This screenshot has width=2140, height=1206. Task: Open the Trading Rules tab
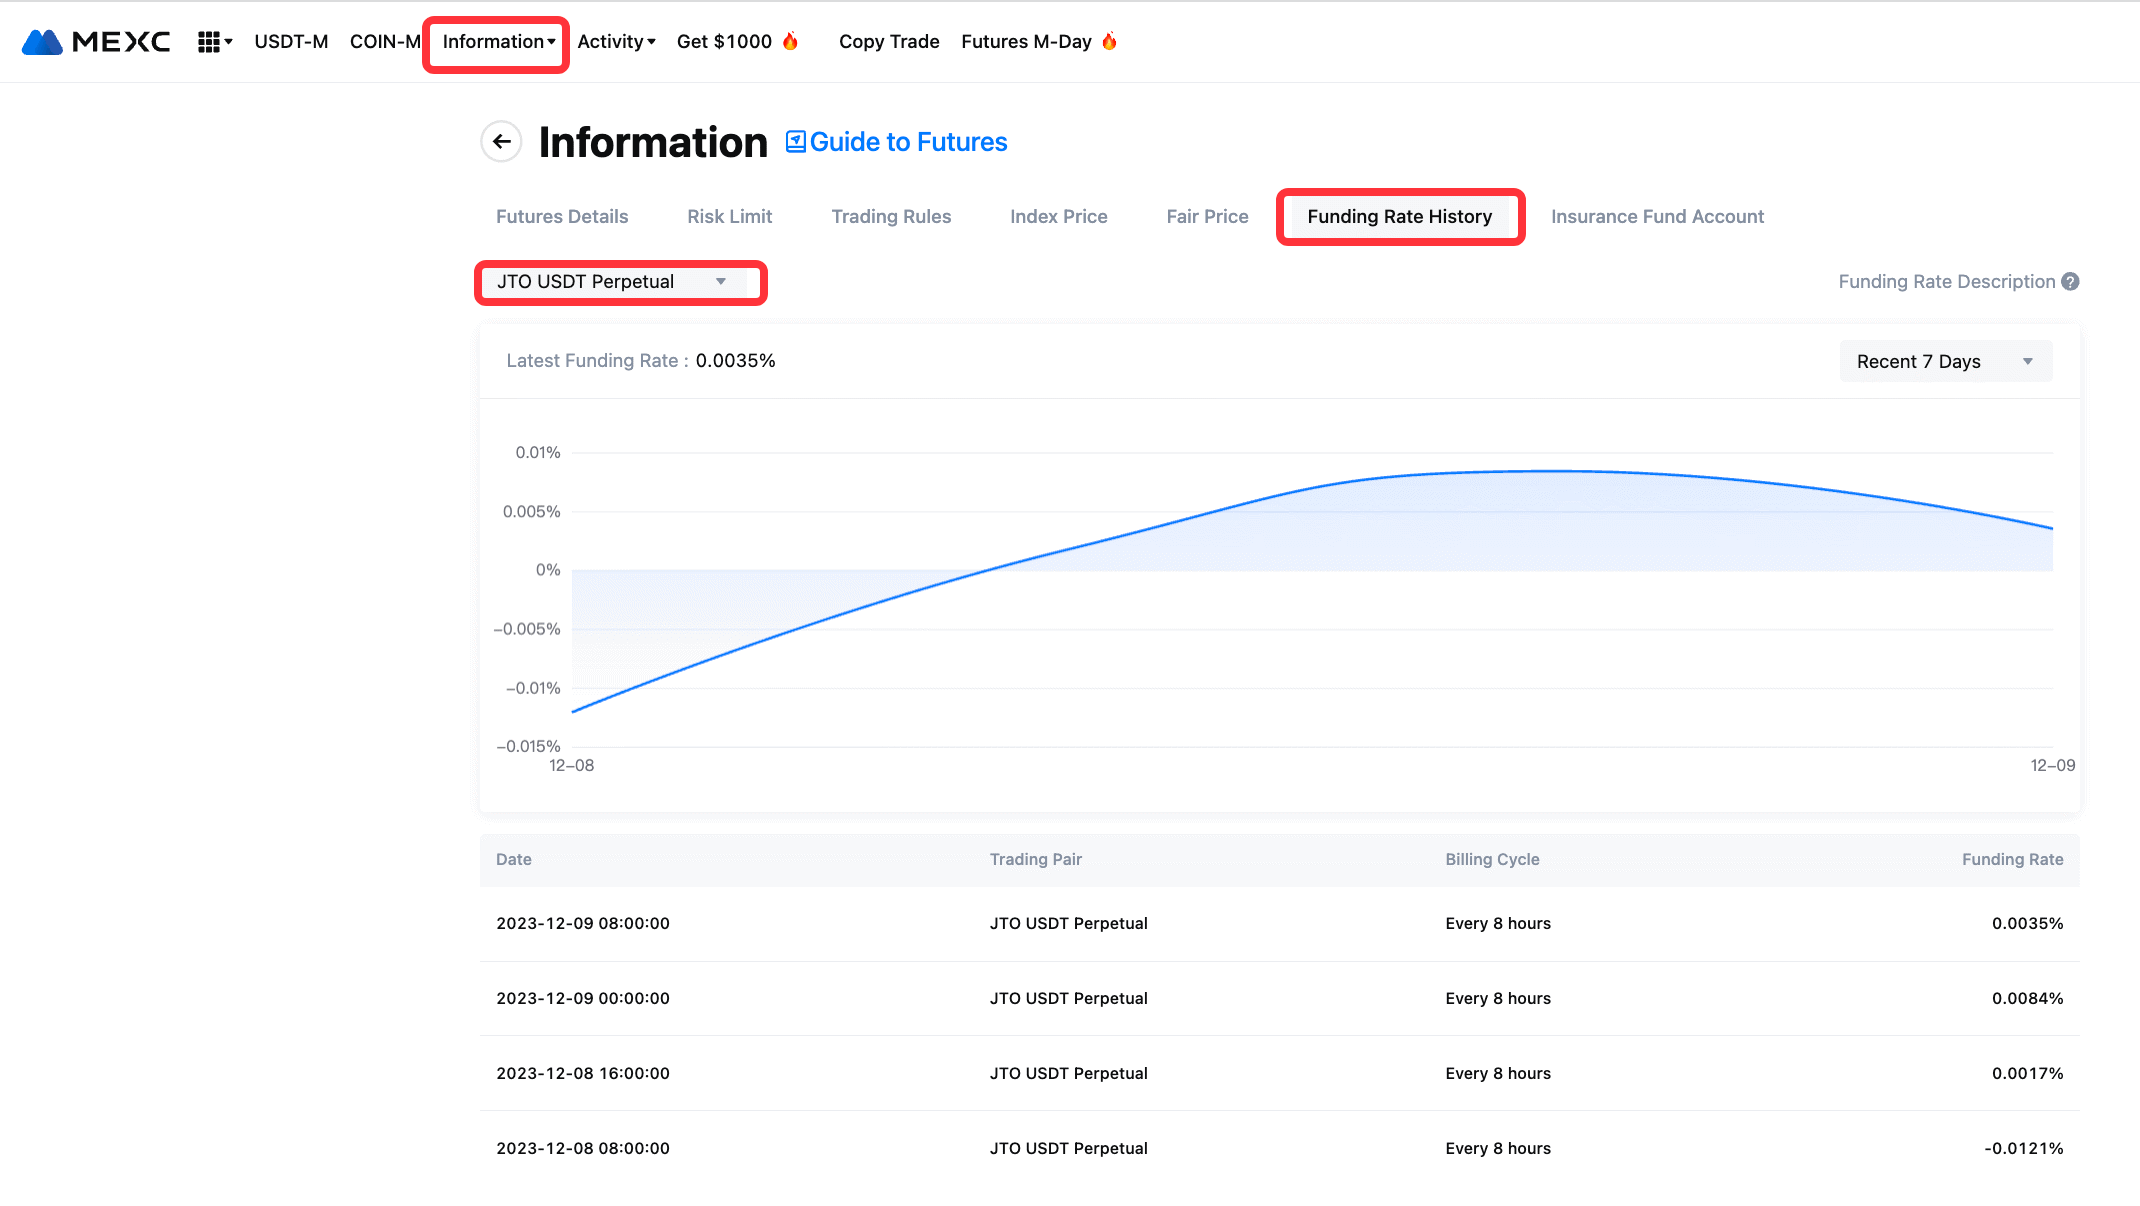[891, 217]
